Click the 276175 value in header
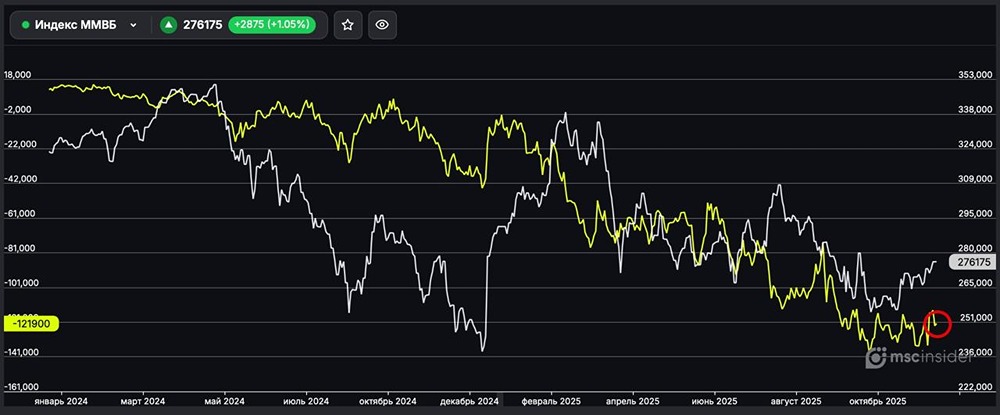The height and width of the screenshot is (415, 1000). pyautogui.click(x=203, y=25)
